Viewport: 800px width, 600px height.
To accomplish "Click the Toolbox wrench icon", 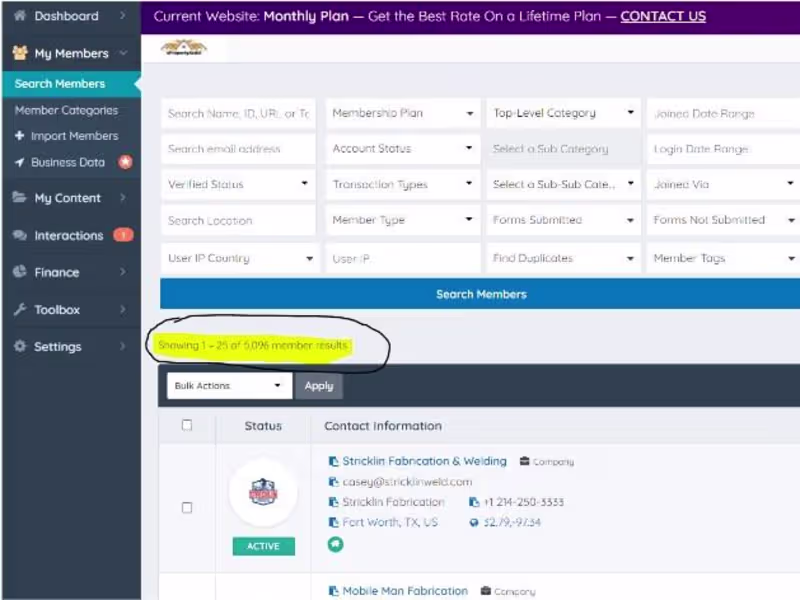I will 19,309.
